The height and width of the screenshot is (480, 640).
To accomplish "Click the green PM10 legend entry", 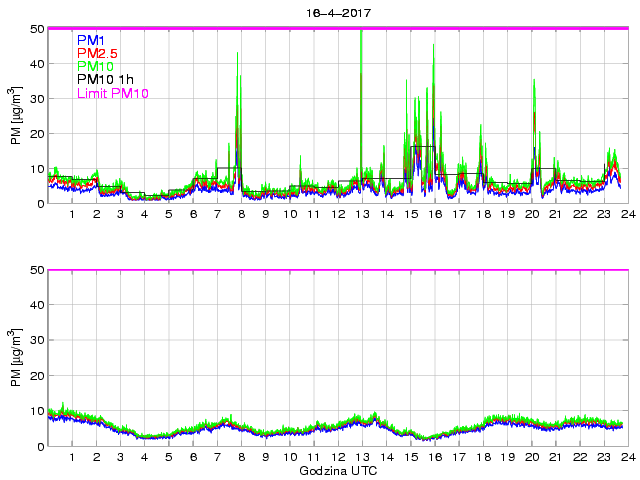I will click(x=95, y=67).
